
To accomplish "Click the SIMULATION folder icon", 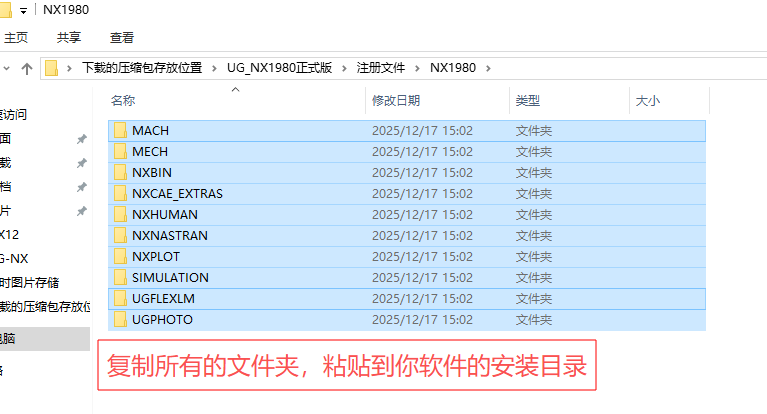I will (x=120, y=278).
